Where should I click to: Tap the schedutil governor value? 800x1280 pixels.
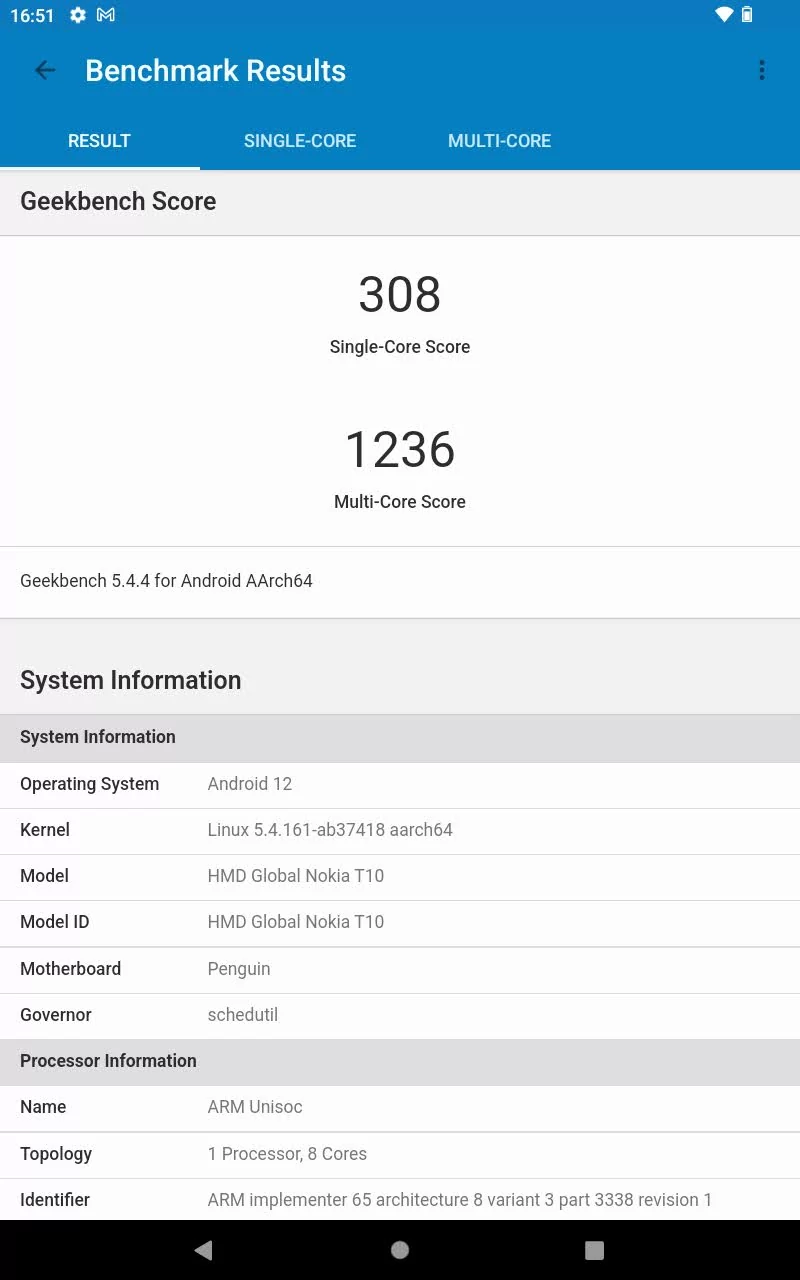tap(243, 1015)
